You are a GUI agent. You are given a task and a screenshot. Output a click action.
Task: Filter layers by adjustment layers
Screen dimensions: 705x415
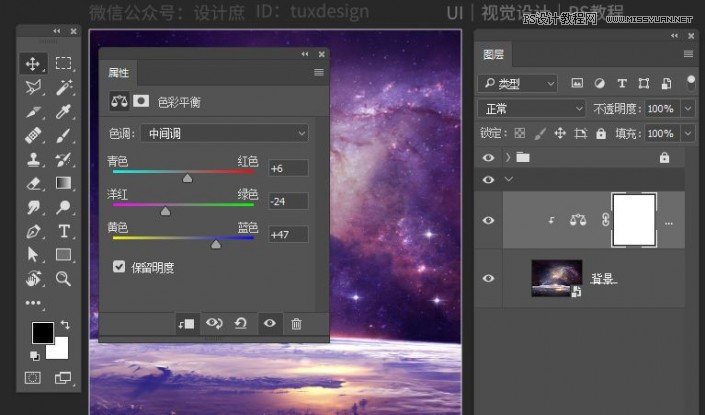tap(599, 83)
